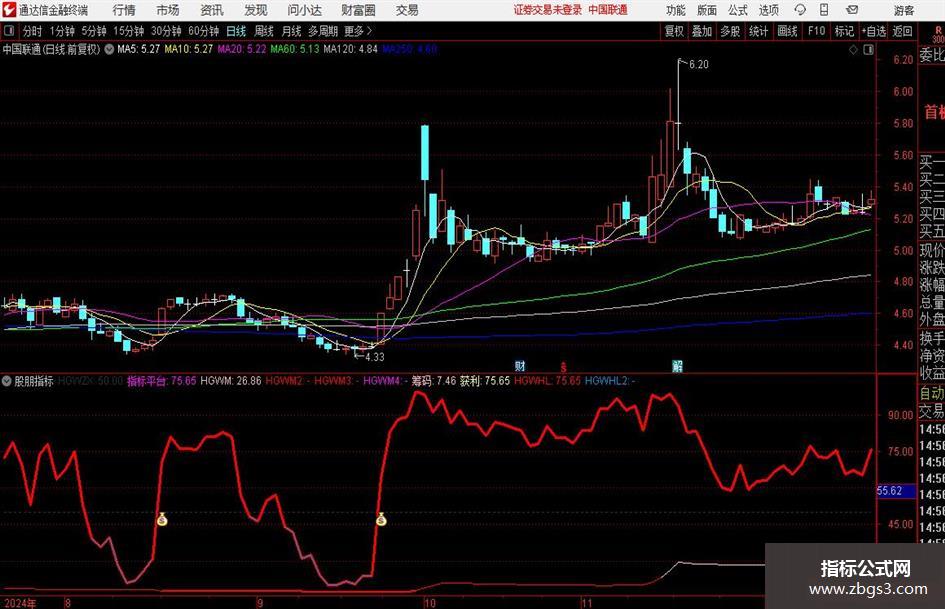The width and height of the screenshot is (945, 609).
Task: Click the 6.20 high price annotation
Action: (699, 65)
